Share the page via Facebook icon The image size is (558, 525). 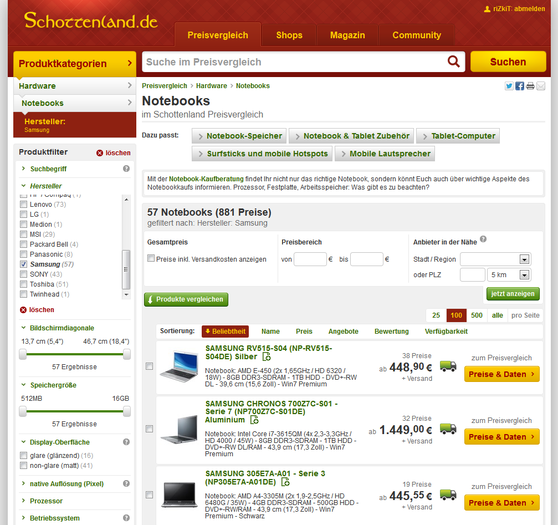click(520, 86)
